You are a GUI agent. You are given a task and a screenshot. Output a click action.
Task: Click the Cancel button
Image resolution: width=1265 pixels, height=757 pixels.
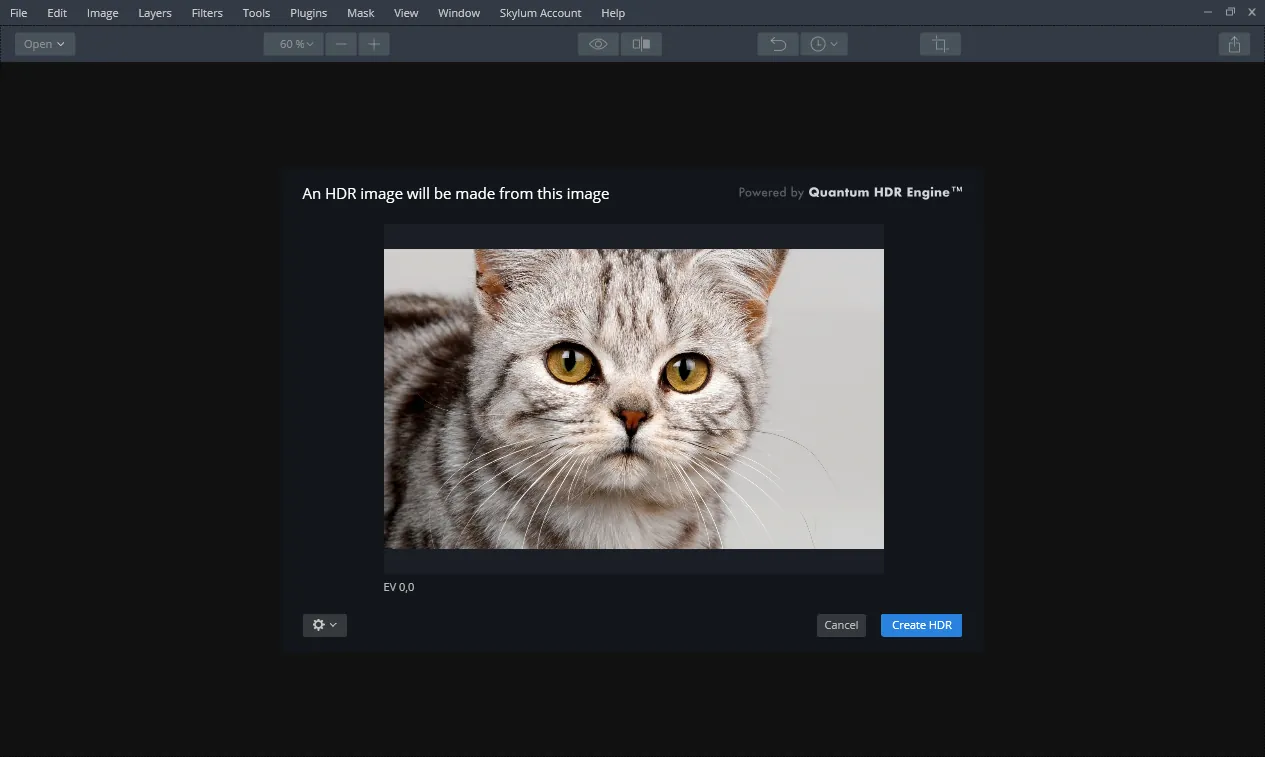tap(841, 625)
